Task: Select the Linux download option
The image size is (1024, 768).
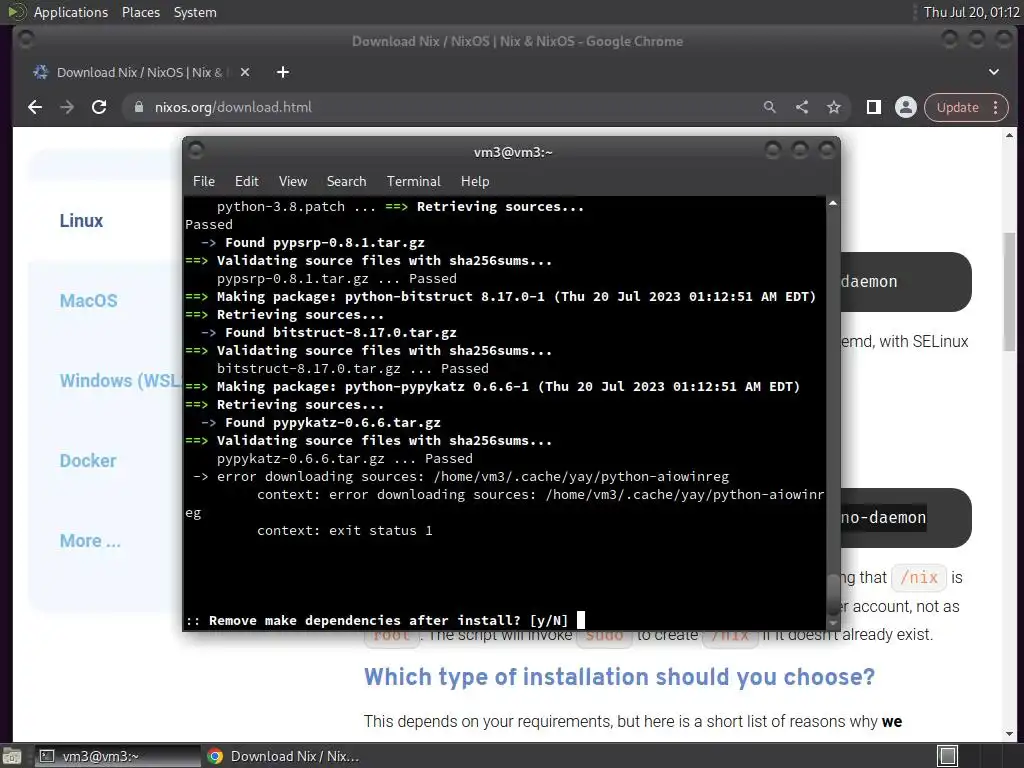Action: (x=82, y=221)
